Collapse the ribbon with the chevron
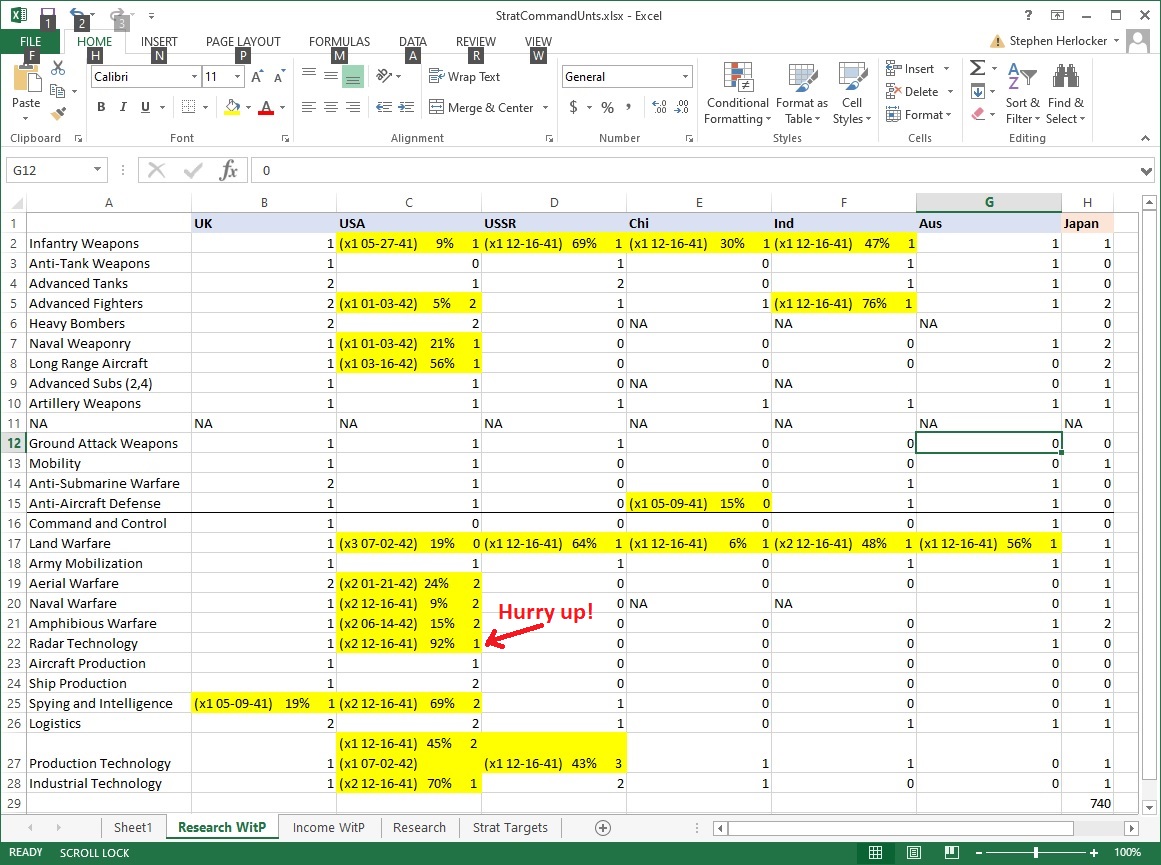Viewport: 1161px width, 865px height. [1145, 138]
